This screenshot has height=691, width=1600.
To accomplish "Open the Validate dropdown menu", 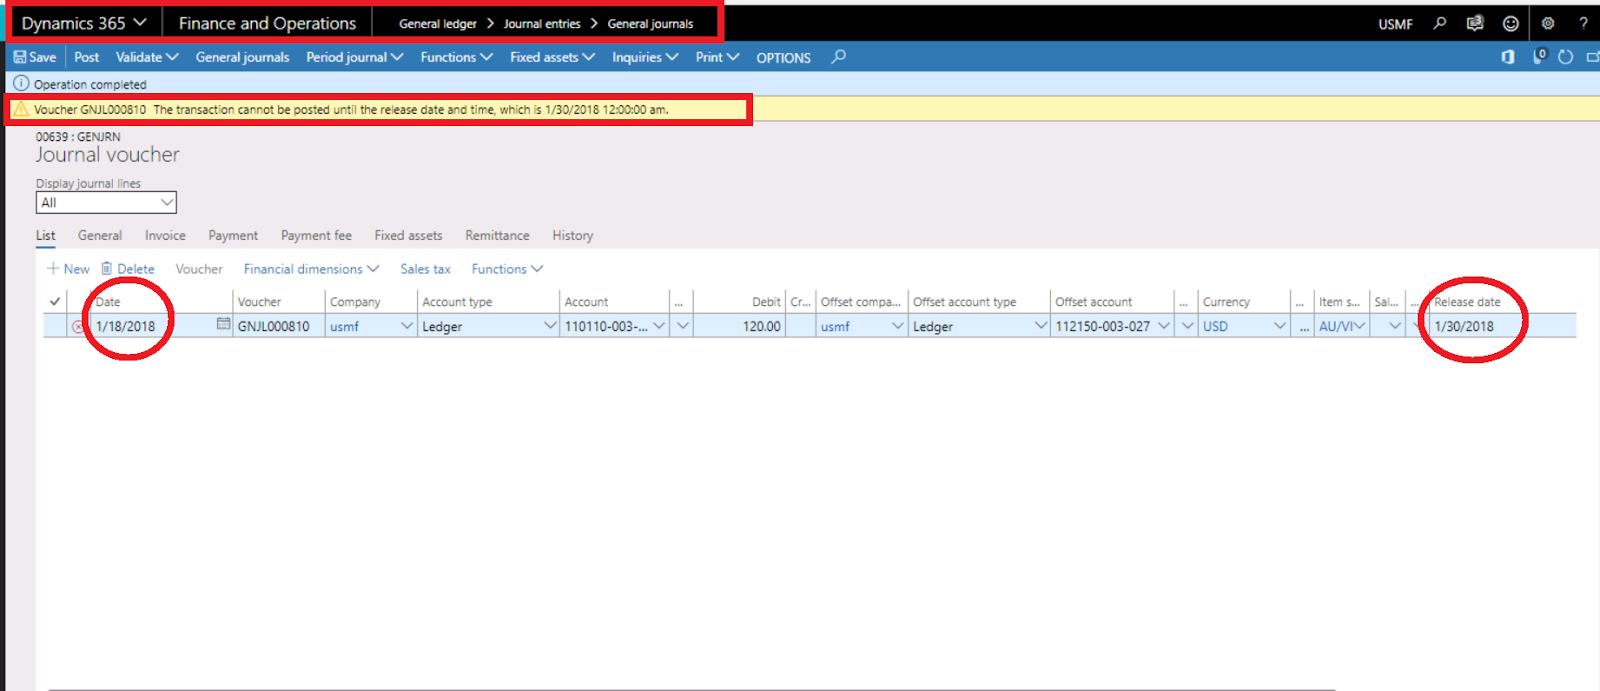I will pos(146,57).
